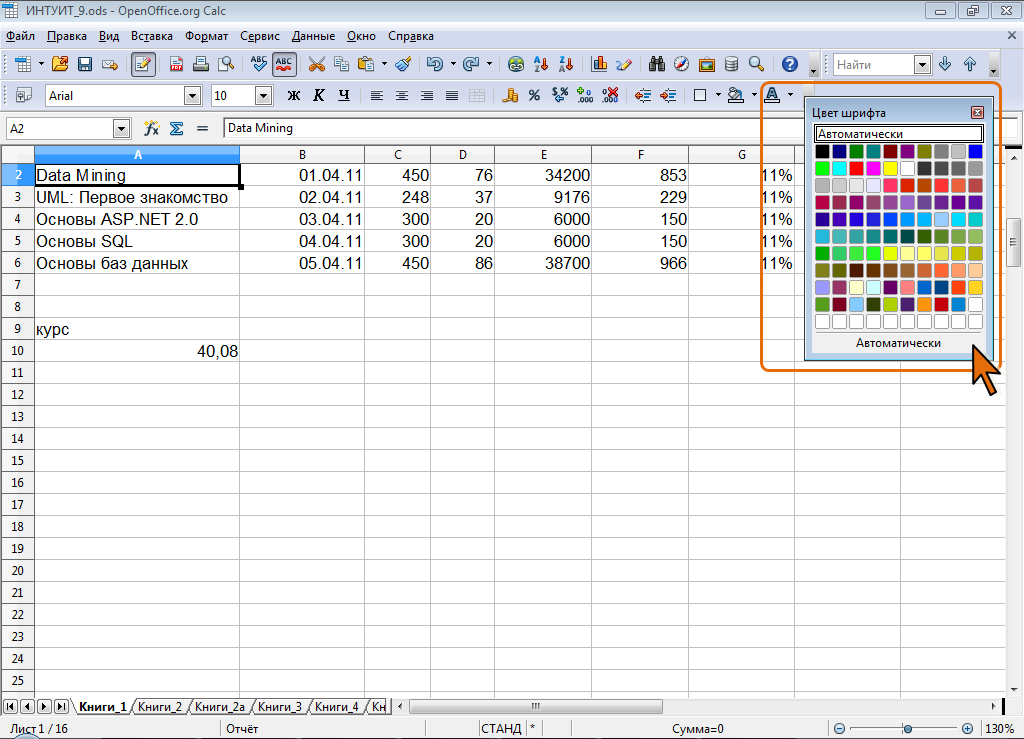This screenshot has height=739, width=1024.
Task: Open the Файл menu
Action: point(20,37)
